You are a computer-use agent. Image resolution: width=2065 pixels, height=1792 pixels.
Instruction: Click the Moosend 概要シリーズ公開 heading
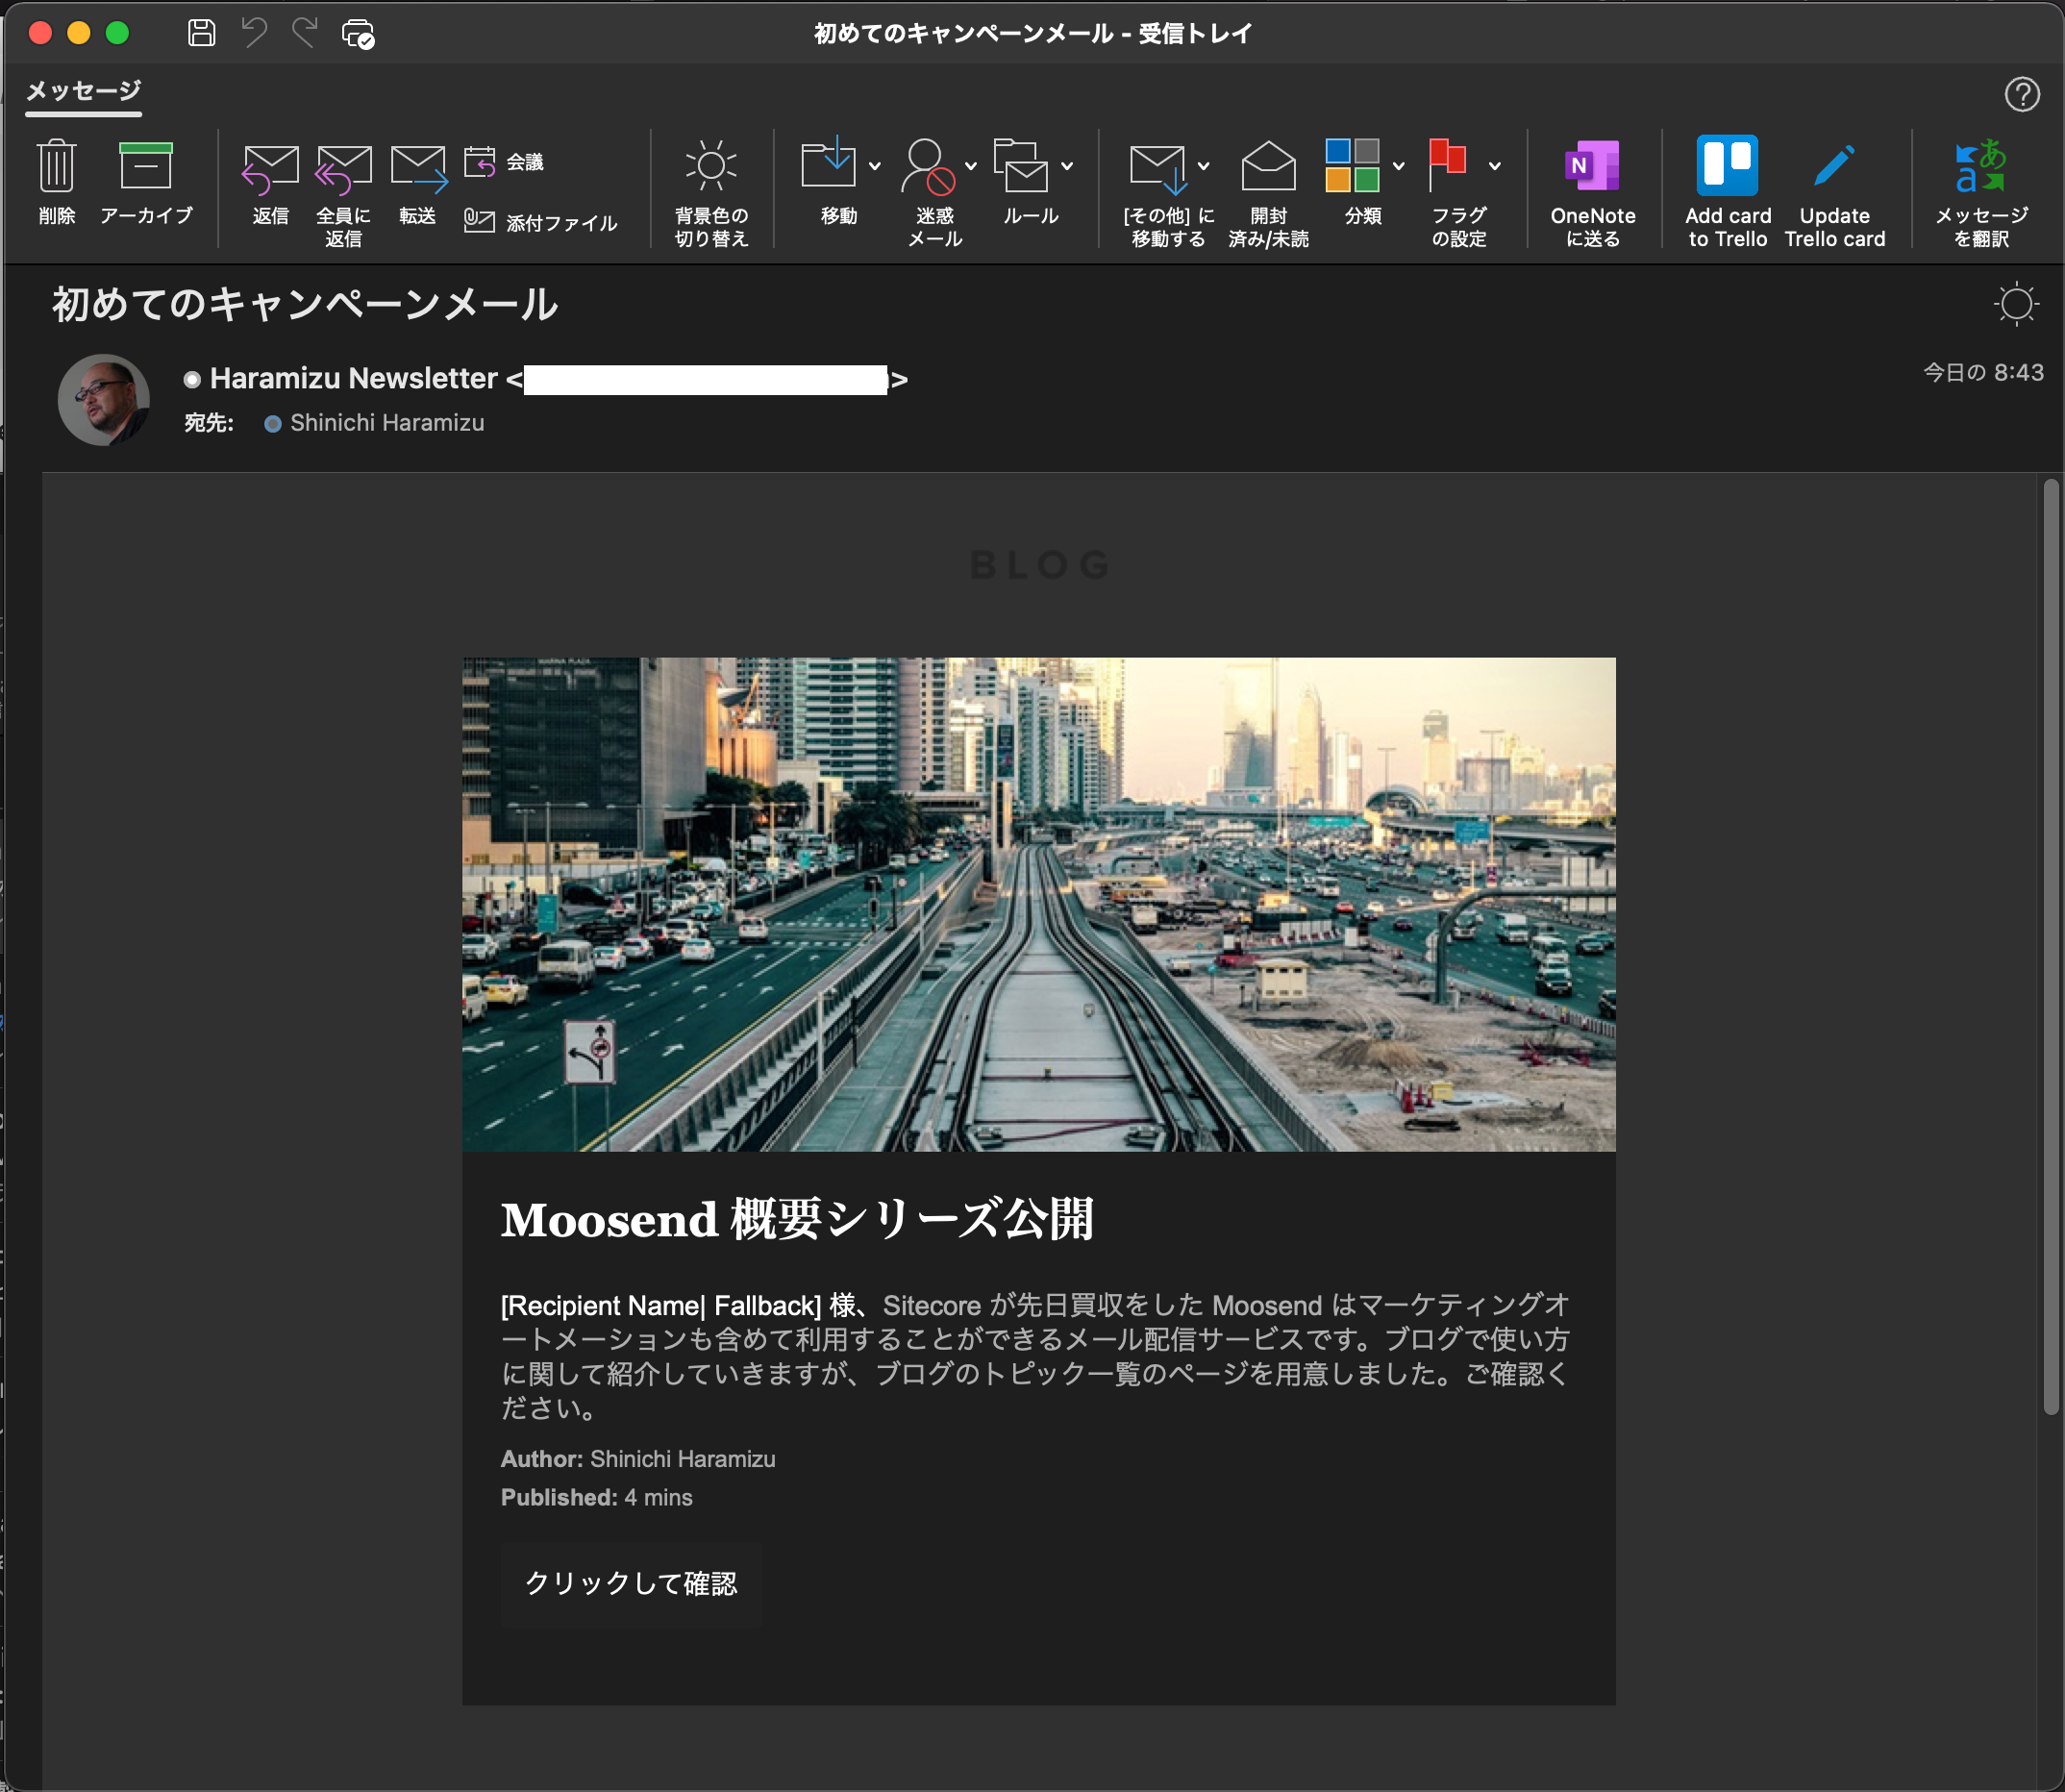797,1219
